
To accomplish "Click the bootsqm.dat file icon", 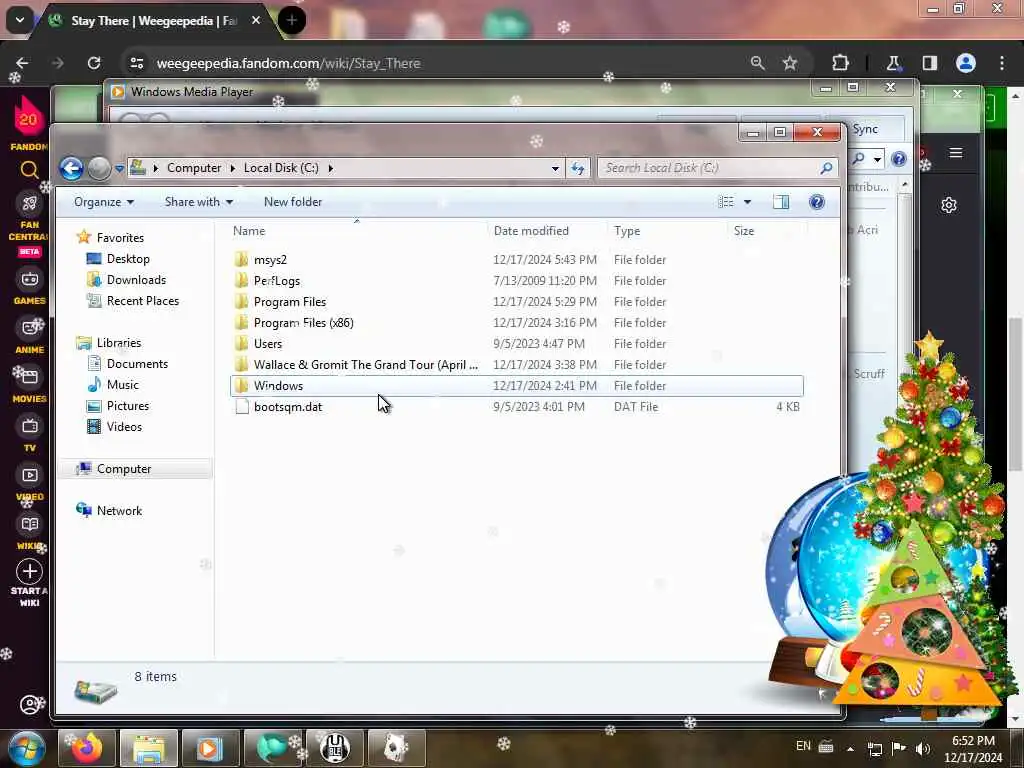I will click(x=242, y=407).
